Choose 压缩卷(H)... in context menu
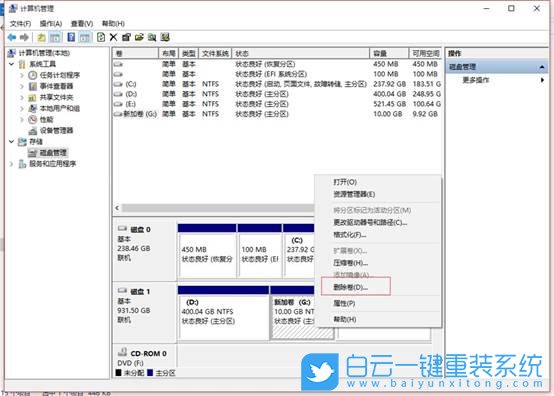Screen dimensions: 554x396 378,263
